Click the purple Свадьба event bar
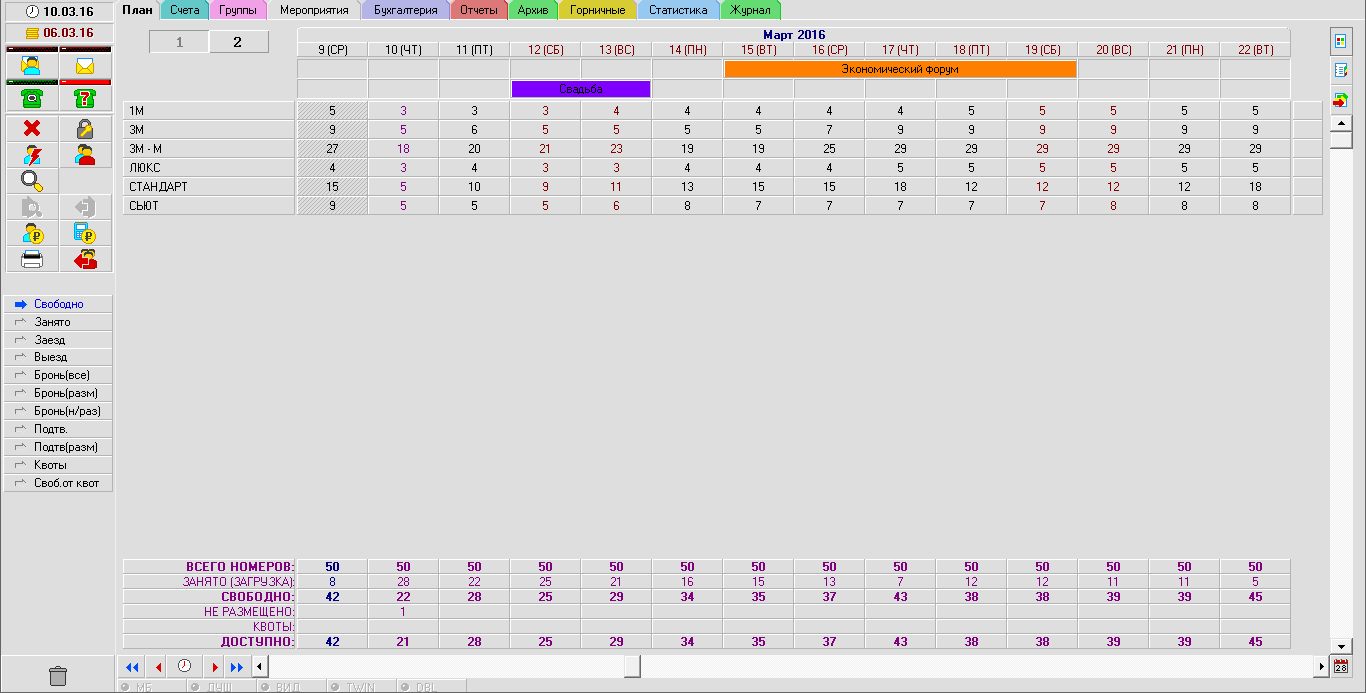 point(580,89)
